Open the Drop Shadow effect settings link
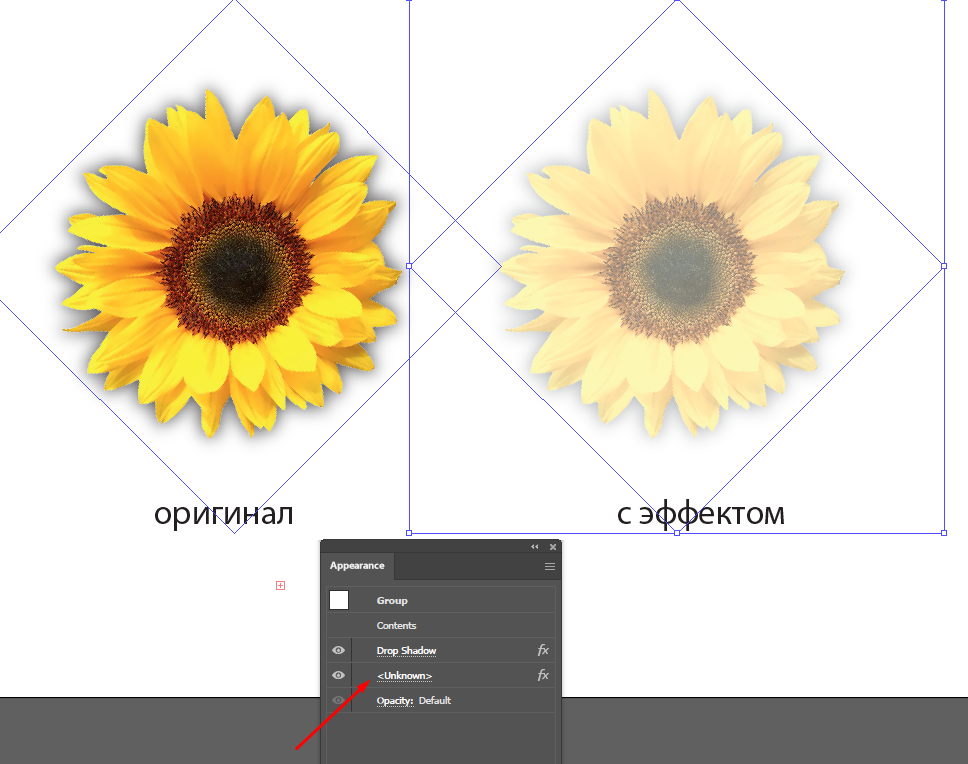Image resolution: width=968 pixels, height=764 pixels. (x=406, y=650)
